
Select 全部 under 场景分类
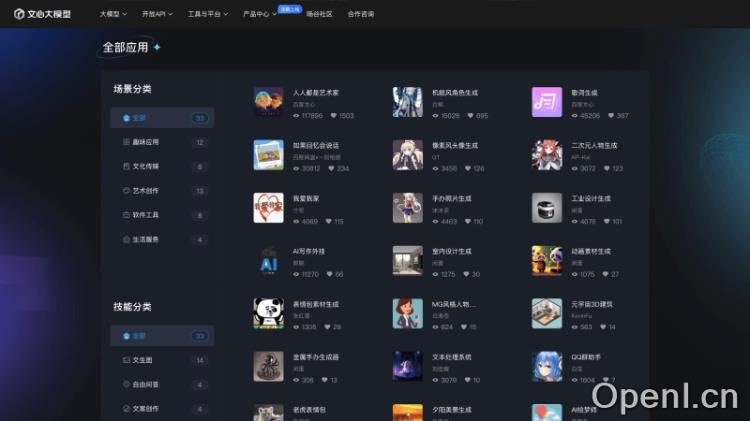click(x=162, y=118)
